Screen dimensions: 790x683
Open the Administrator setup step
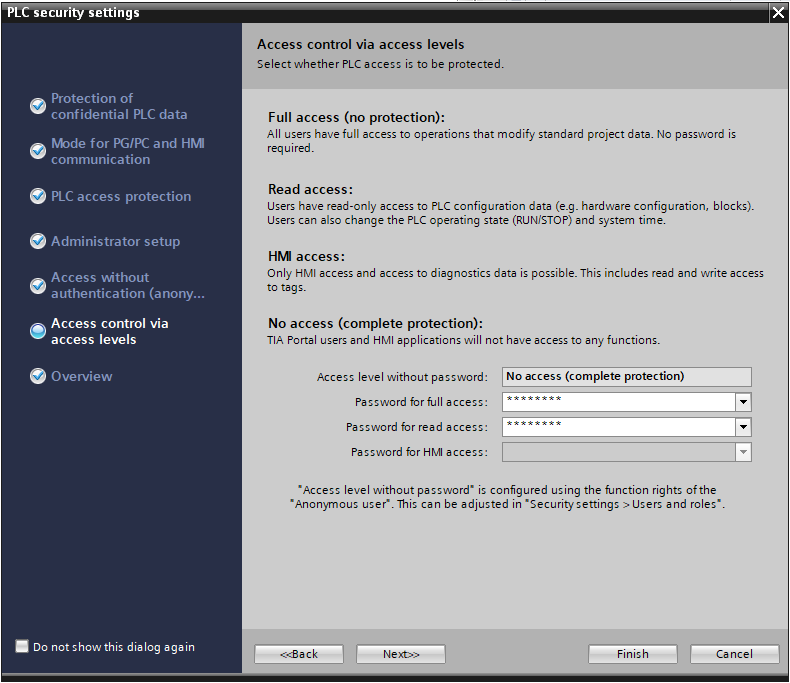115,241
